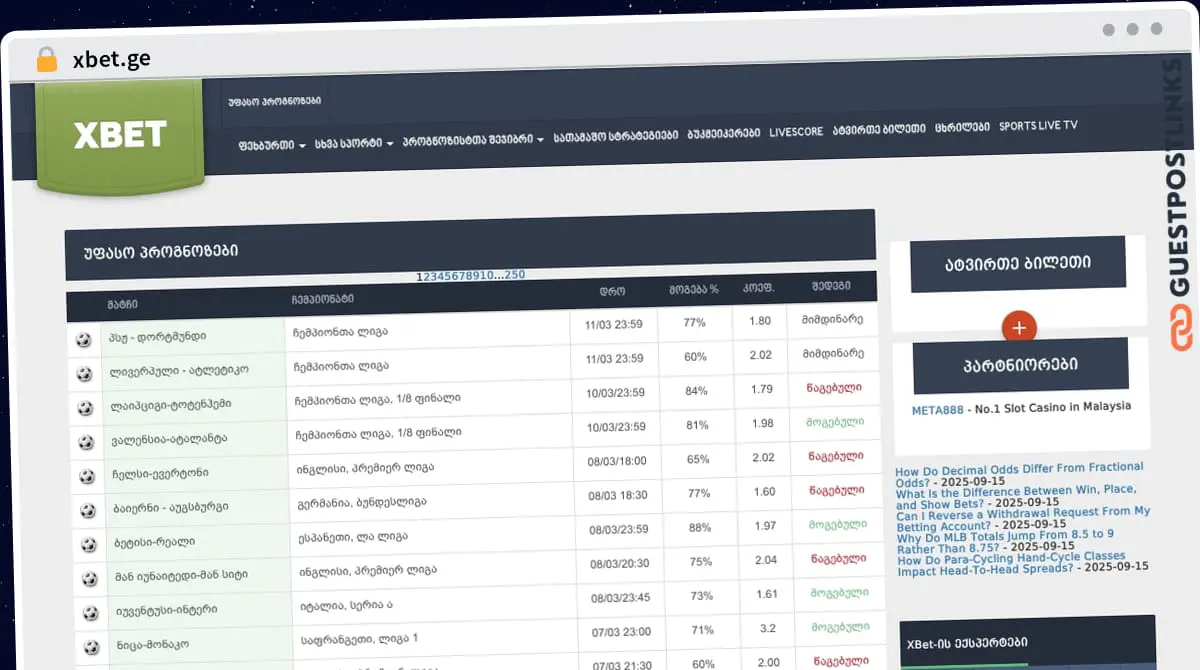This screenshot has height=670, width=1200.
Task: Open the META888 casino link
Action: click(935, 408)
